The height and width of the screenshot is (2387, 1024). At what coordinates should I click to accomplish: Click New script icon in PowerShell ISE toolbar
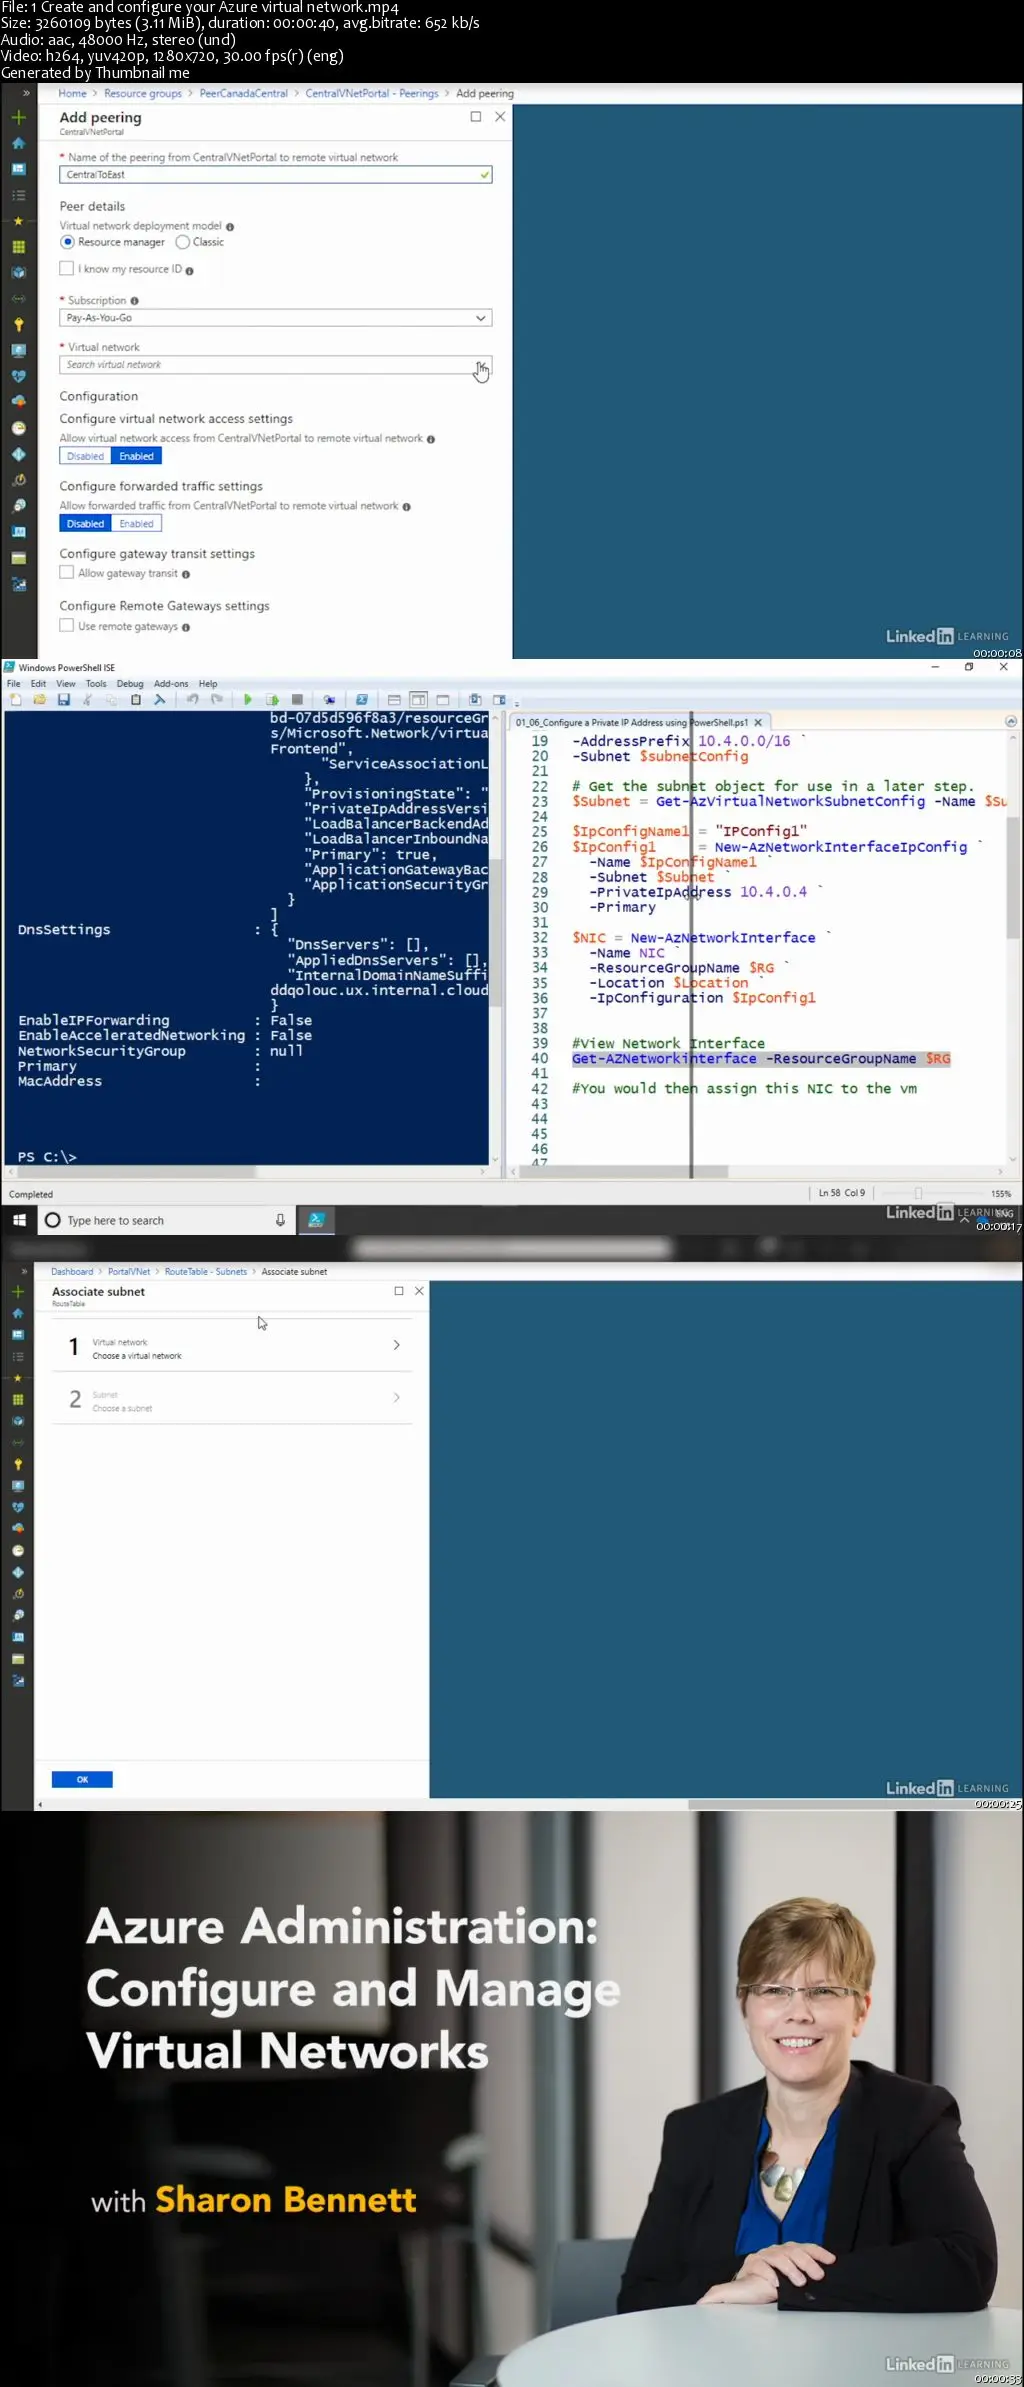point(16,700)
